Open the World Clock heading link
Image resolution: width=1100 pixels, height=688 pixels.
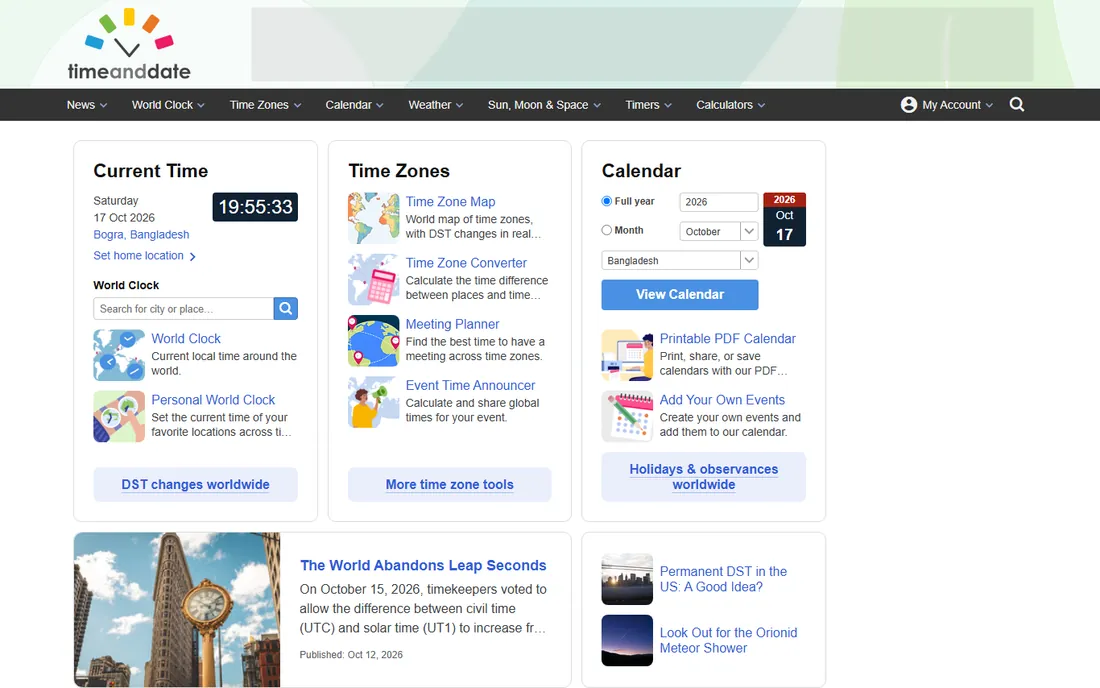[186, 338]
